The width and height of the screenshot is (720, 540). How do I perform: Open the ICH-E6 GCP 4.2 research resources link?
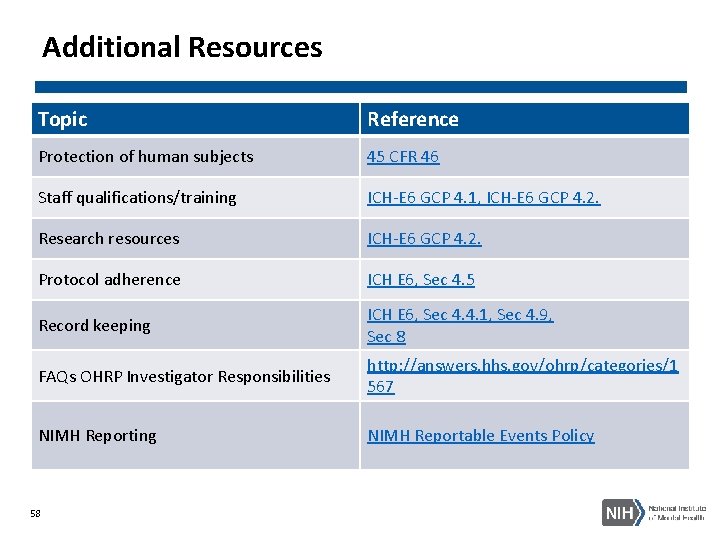[424, 239]
